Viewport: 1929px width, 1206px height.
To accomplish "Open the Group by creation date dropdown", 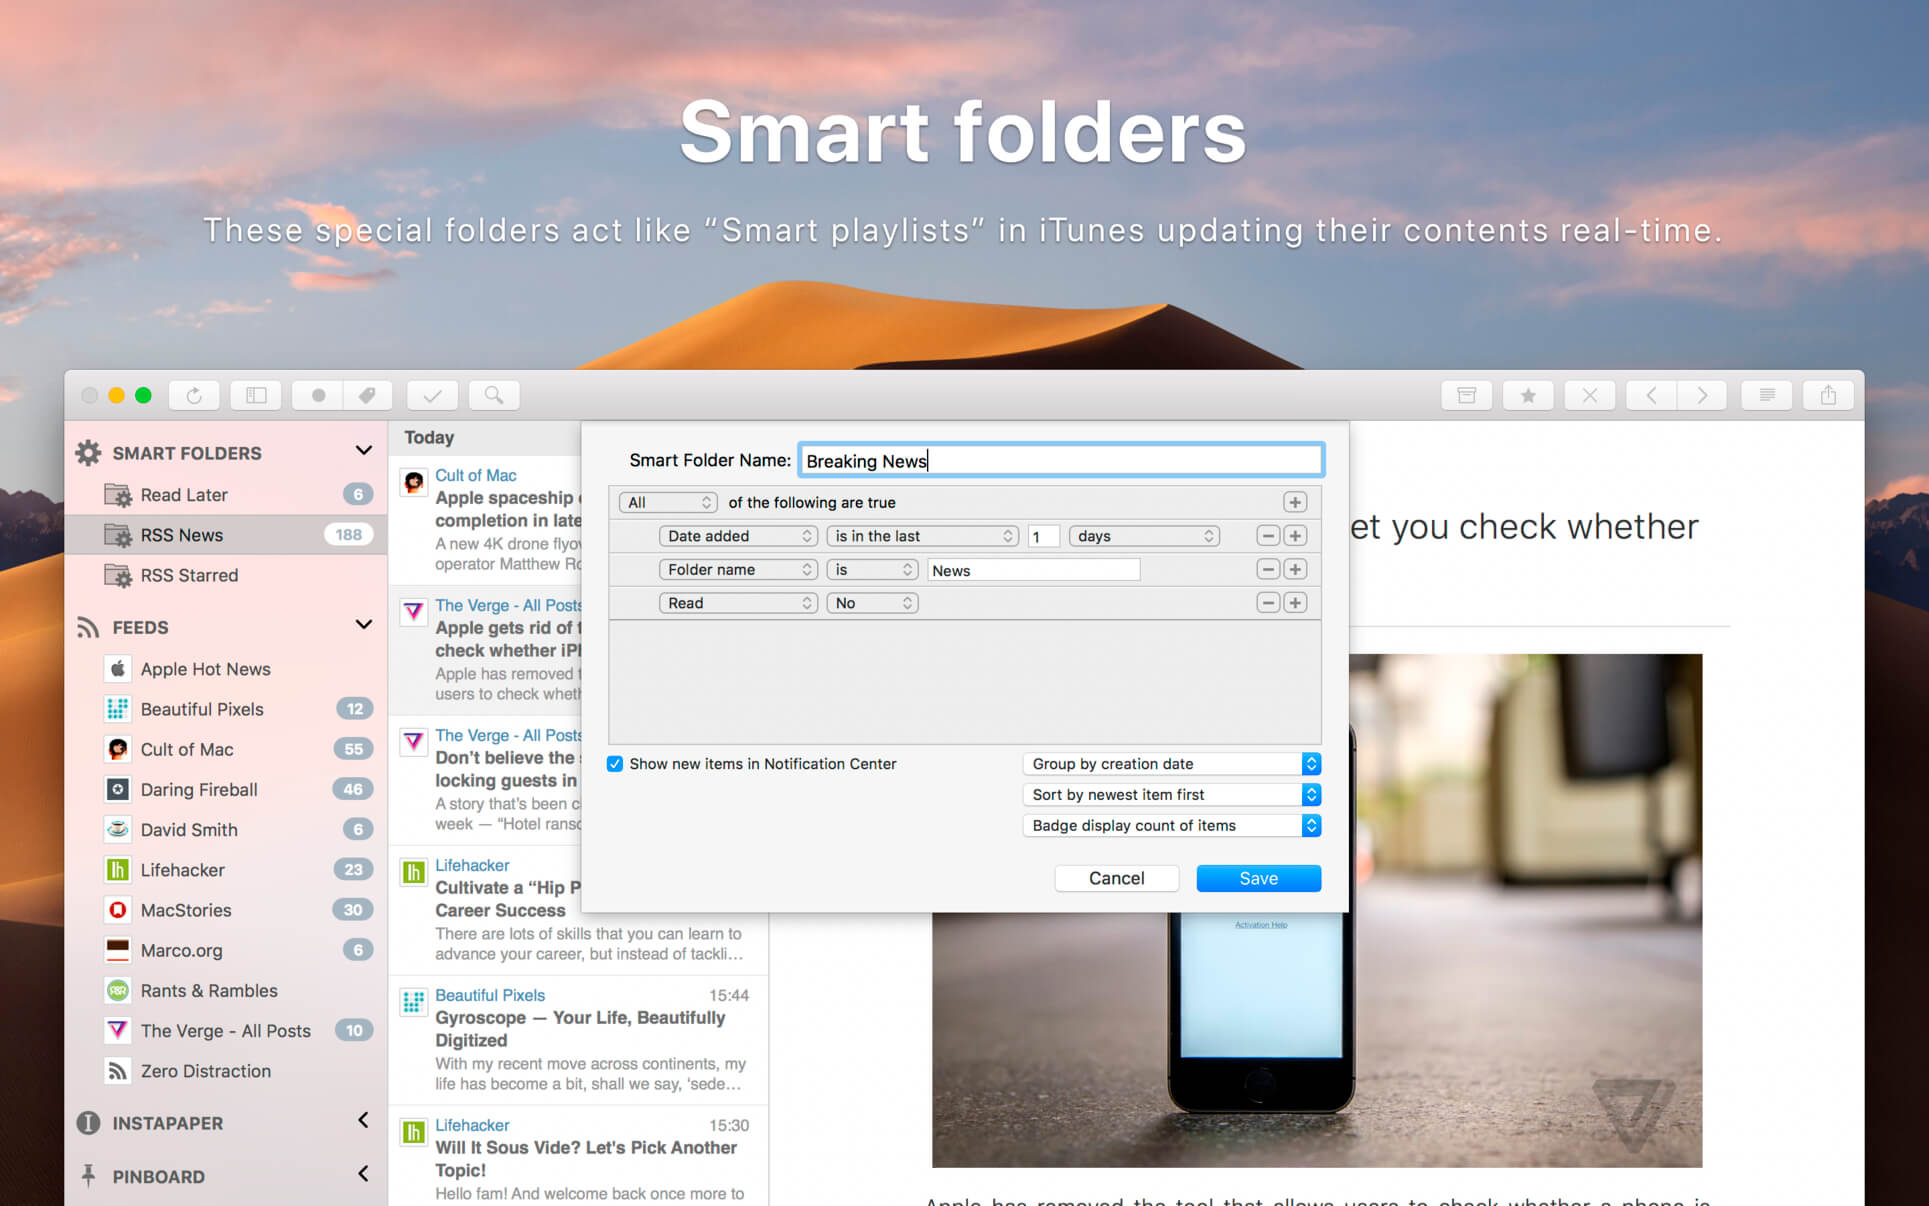I will 1171,764.
